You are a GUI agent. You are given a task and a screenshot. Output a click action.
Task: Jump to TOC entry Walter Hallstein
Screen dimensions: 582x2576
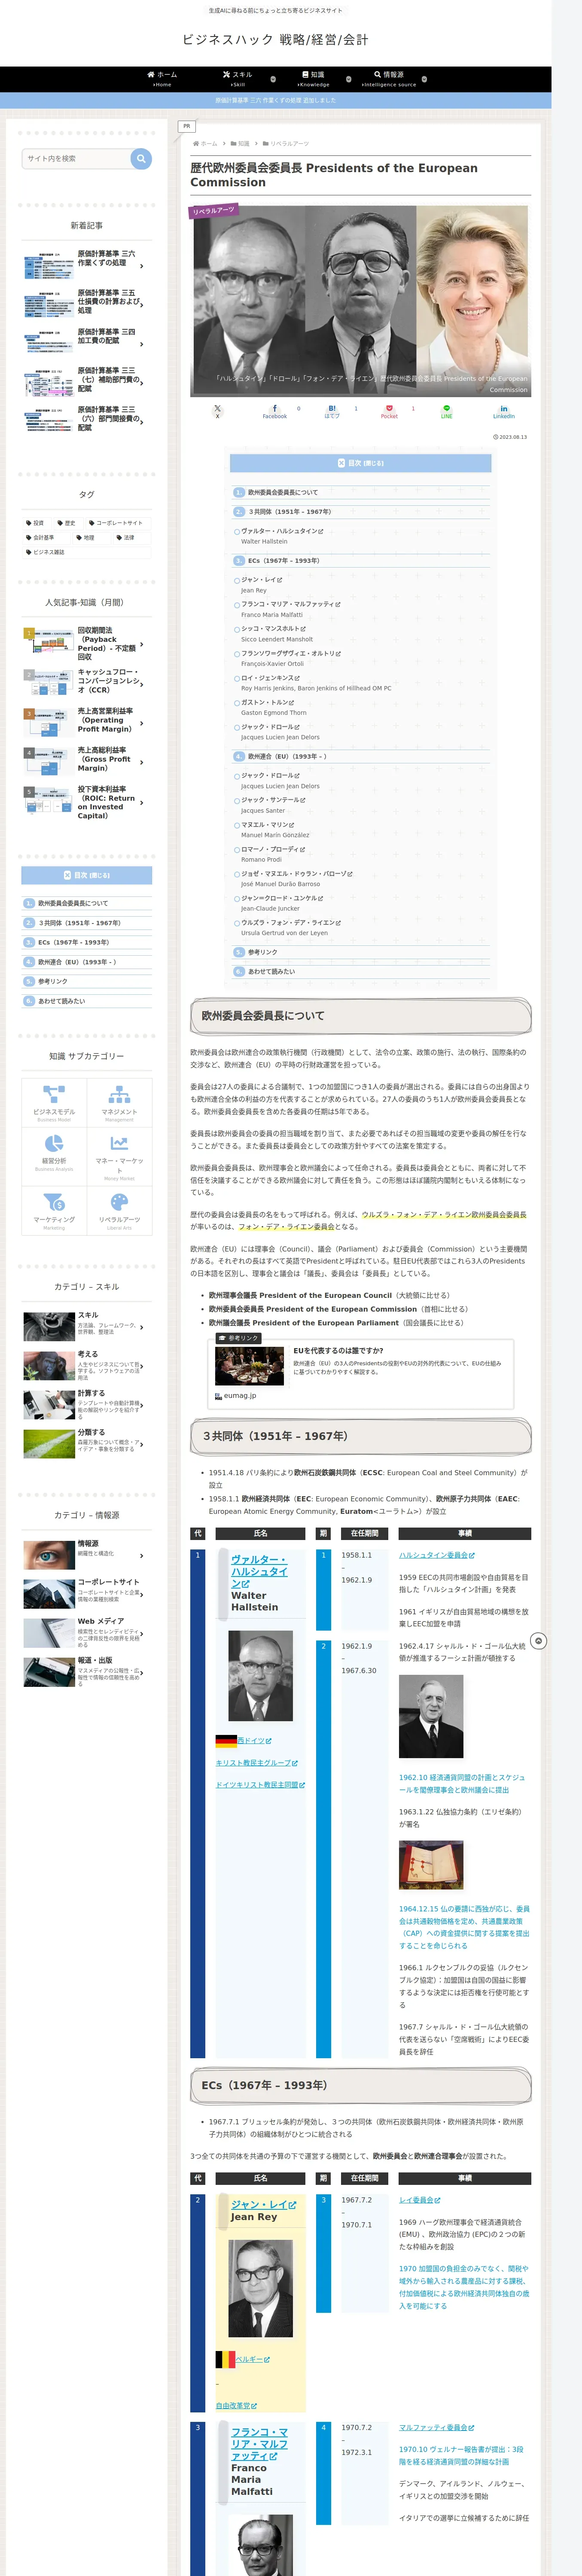click(x=264, y=541)
